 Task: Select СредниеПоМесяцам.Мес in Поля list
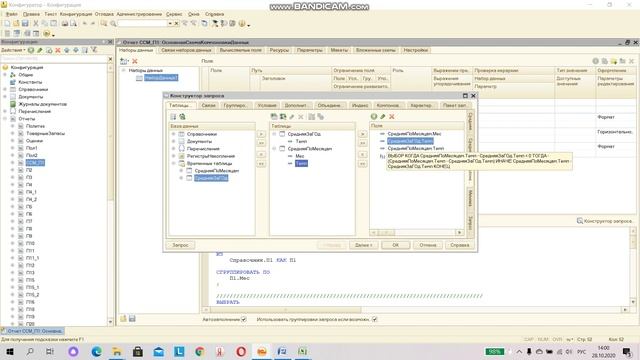click(x=414, y=134)
